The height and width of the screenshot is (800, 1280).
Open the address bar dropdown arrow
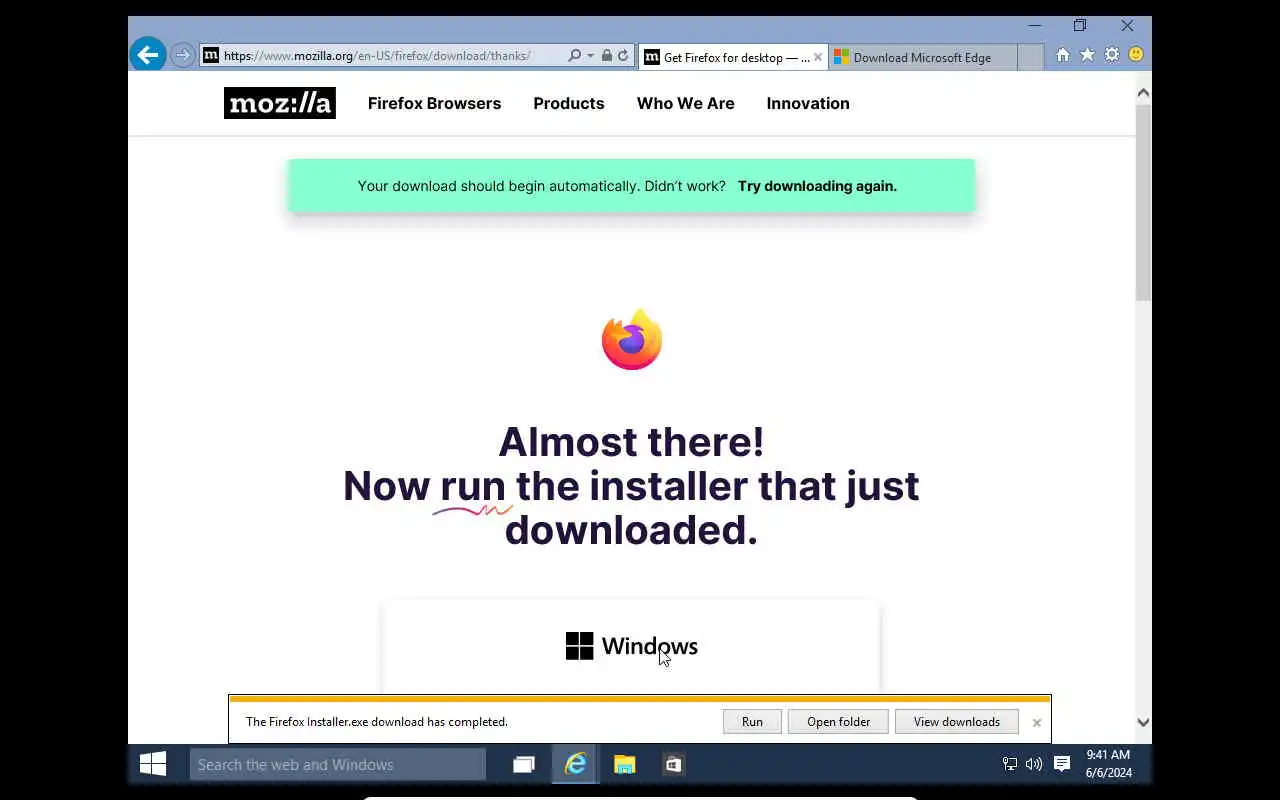[x=590, y=56]
